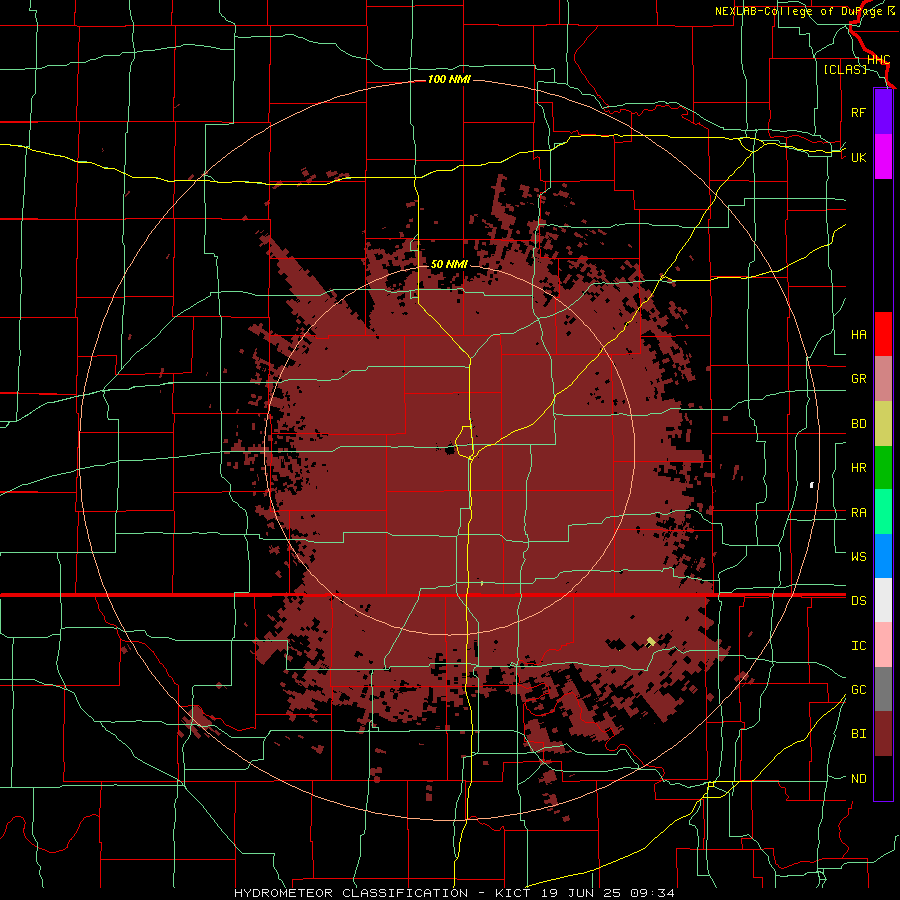Click the 'GC' legend label
900x900 pixels.
point(858,690)
